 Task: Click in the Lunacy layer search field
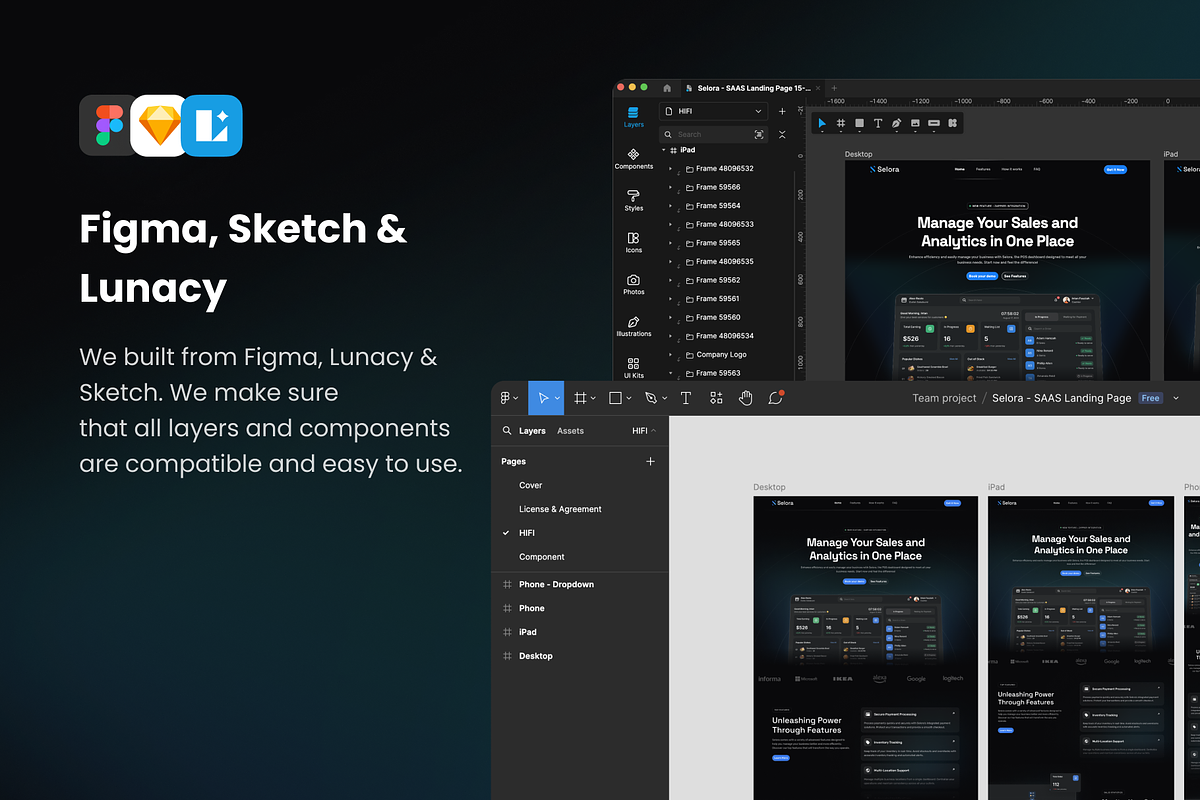coord(713,134)
